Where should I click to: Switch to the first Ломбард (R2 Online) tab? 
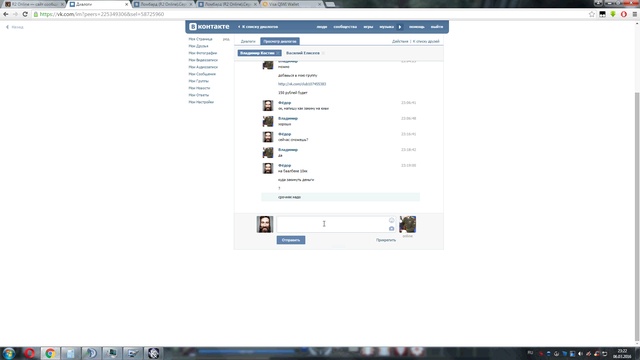[x=163, y=4]
